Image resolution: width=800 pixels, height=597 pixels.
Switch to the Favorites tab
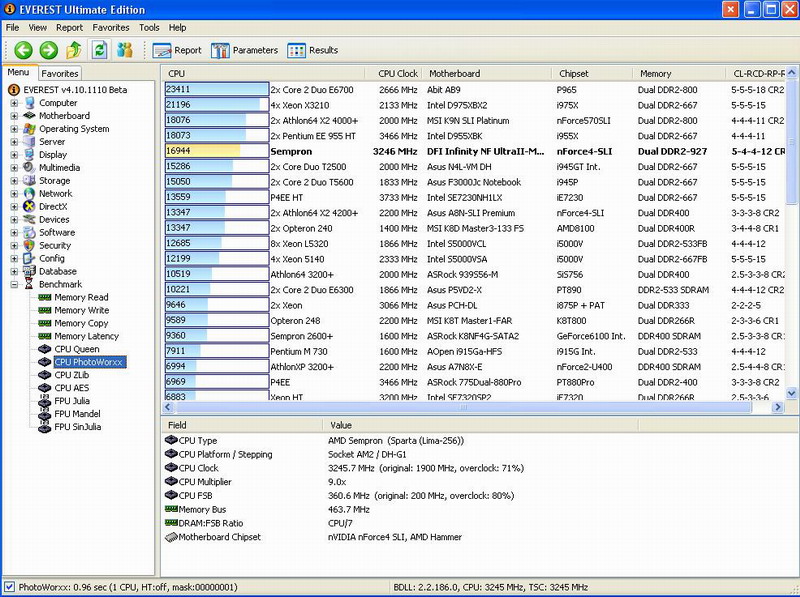click(x=60, y=73)
